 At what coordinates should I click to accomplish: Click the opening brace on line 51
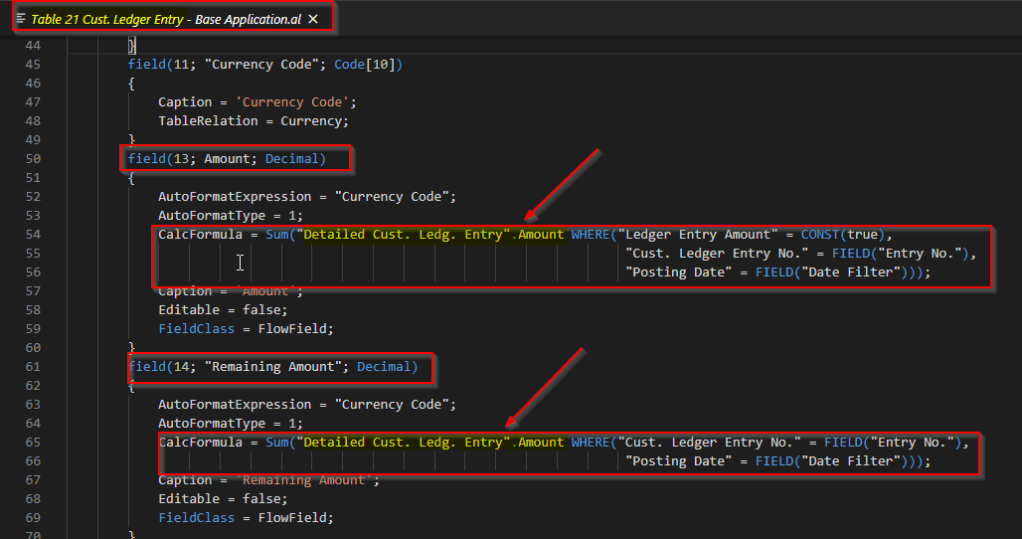(131, 178)
